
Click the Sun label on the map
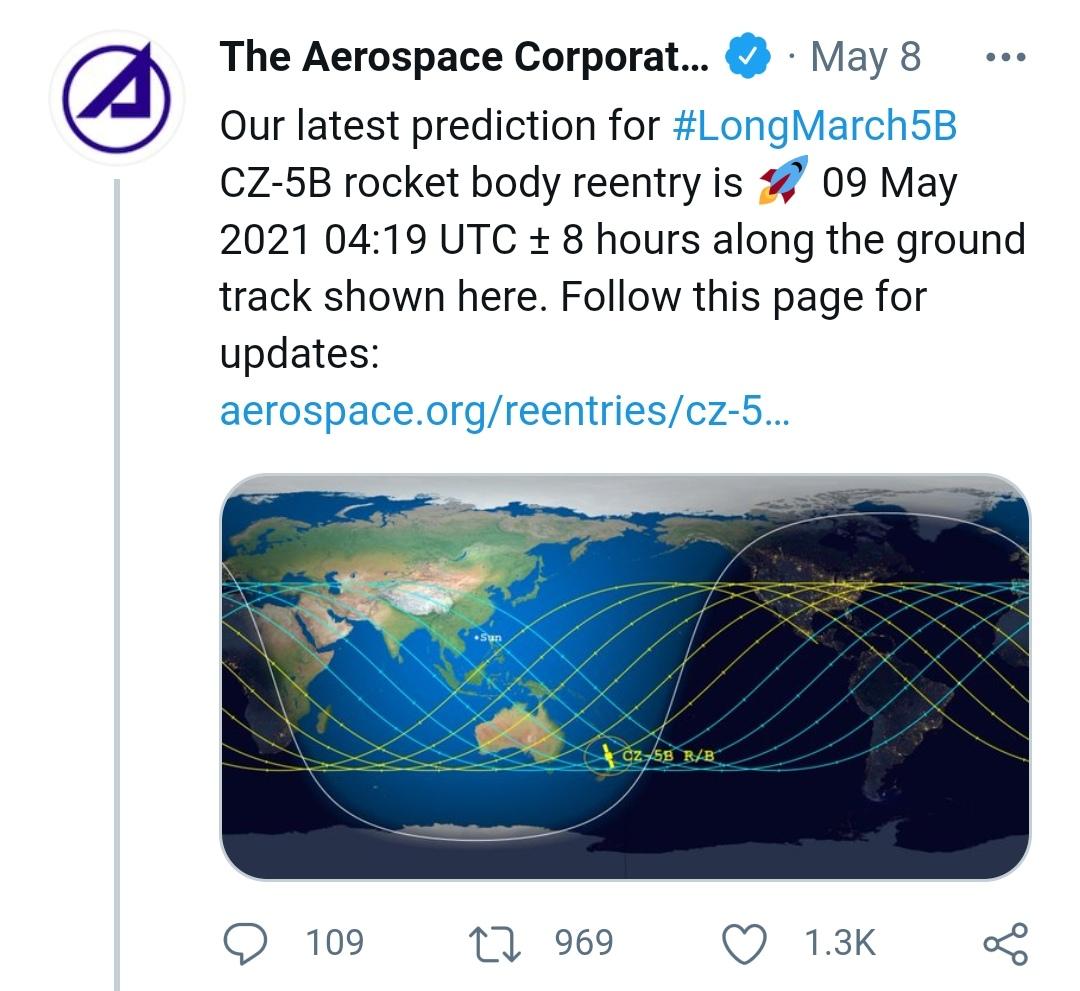(x=489, y=637)
